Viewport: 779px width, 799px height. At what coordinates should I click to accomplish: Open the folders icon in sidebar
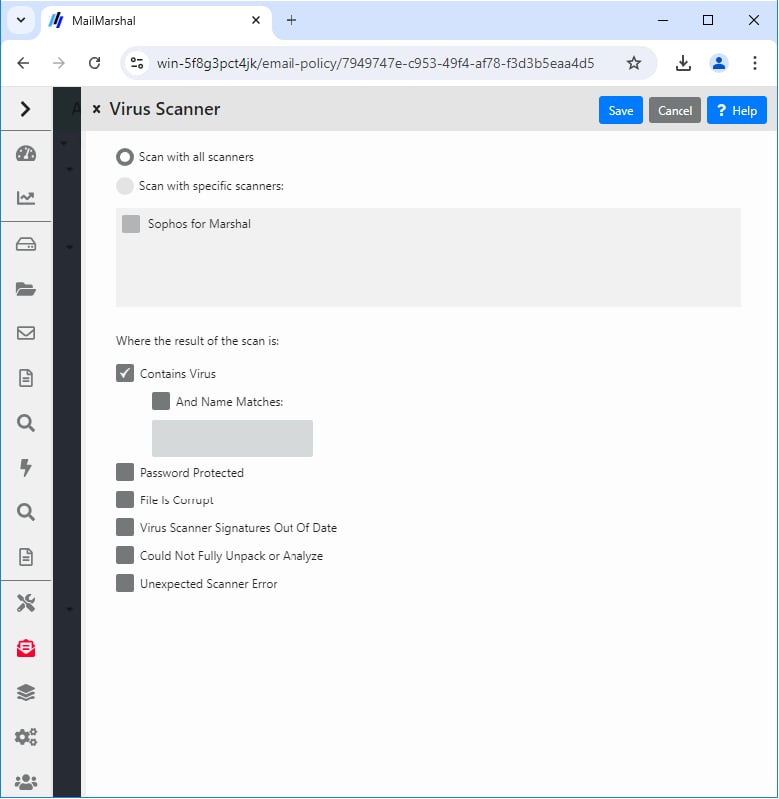25,289
